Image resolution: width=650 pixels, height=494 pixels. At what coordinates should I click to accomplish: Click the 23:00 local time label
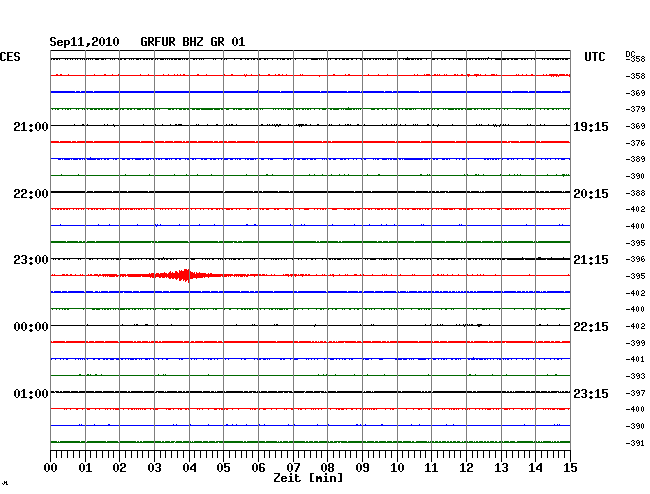(x=31, y=260)
